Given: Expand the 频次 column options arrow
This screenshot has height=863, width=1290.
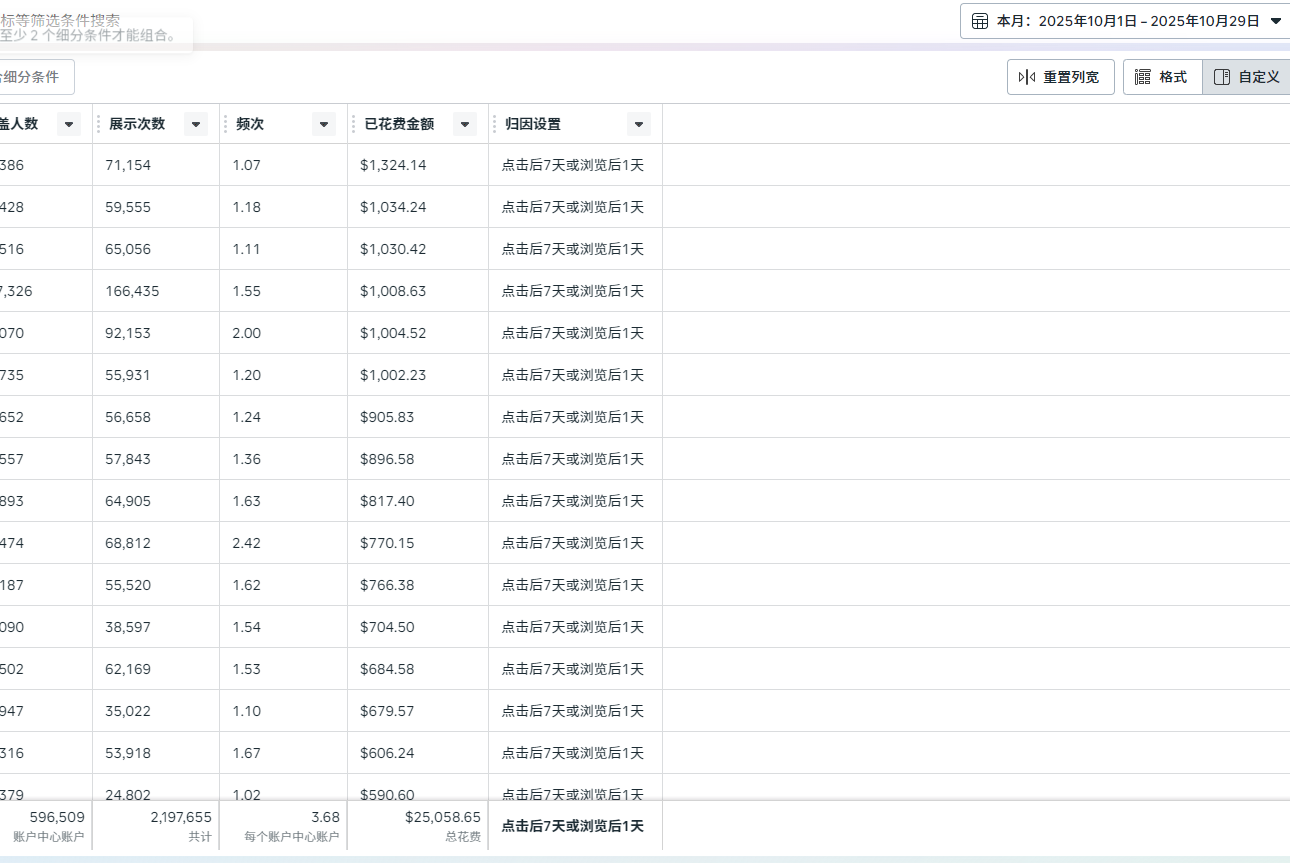Looking at the screenshot, I should (323, 124).
